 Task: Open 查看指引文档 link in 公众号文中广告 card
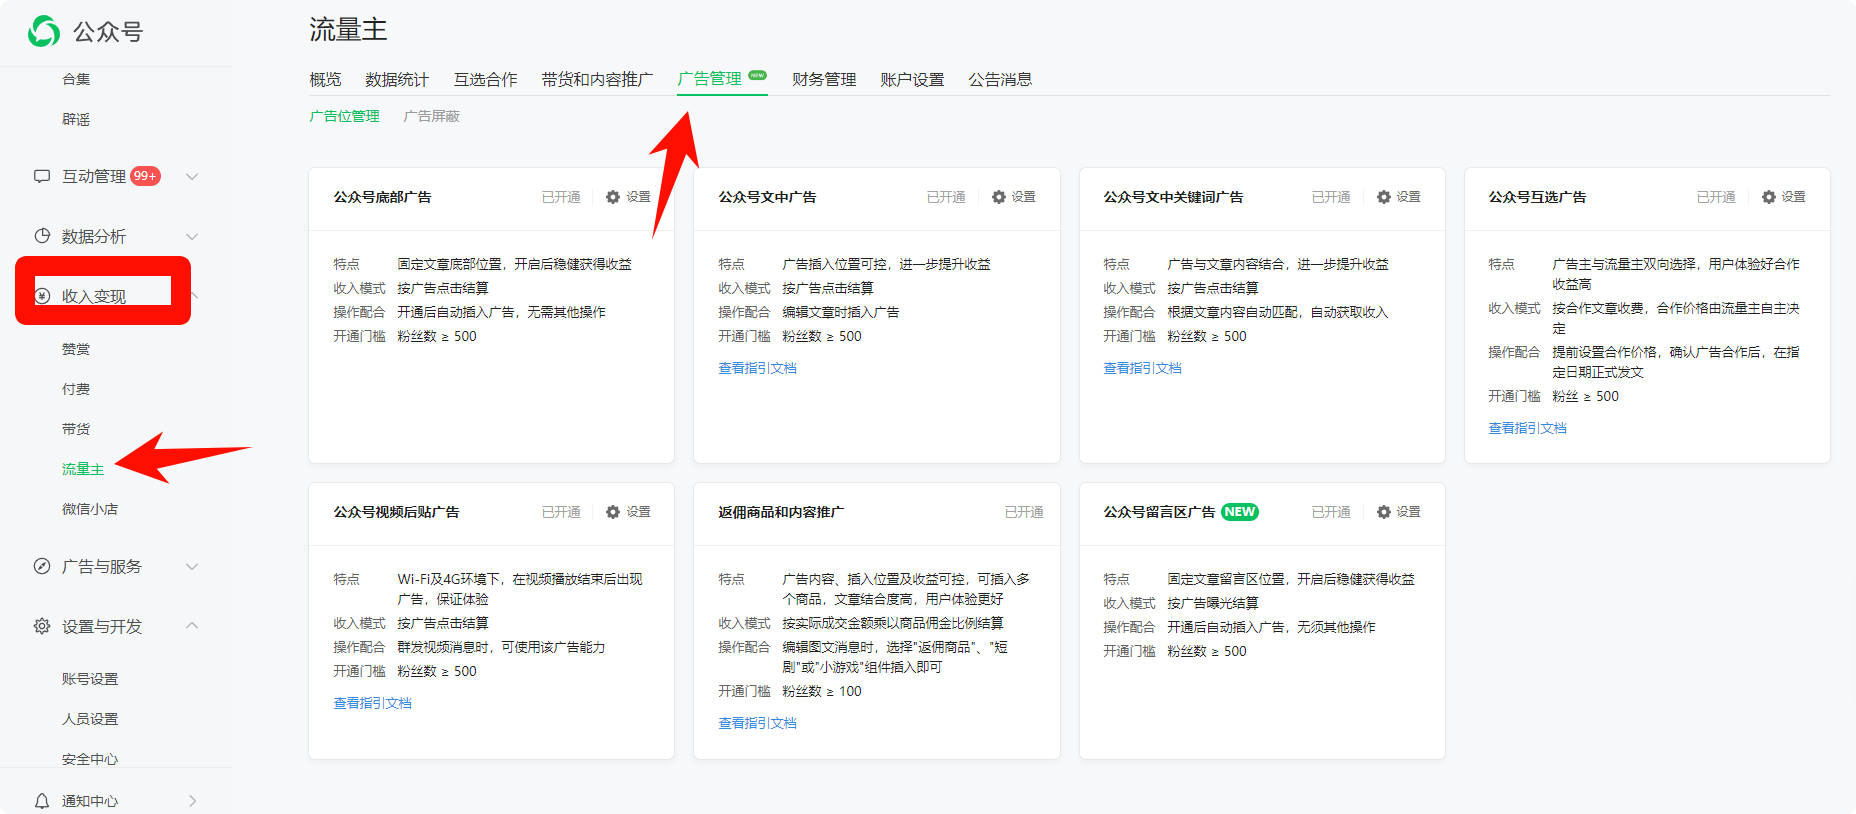(757, 368)
